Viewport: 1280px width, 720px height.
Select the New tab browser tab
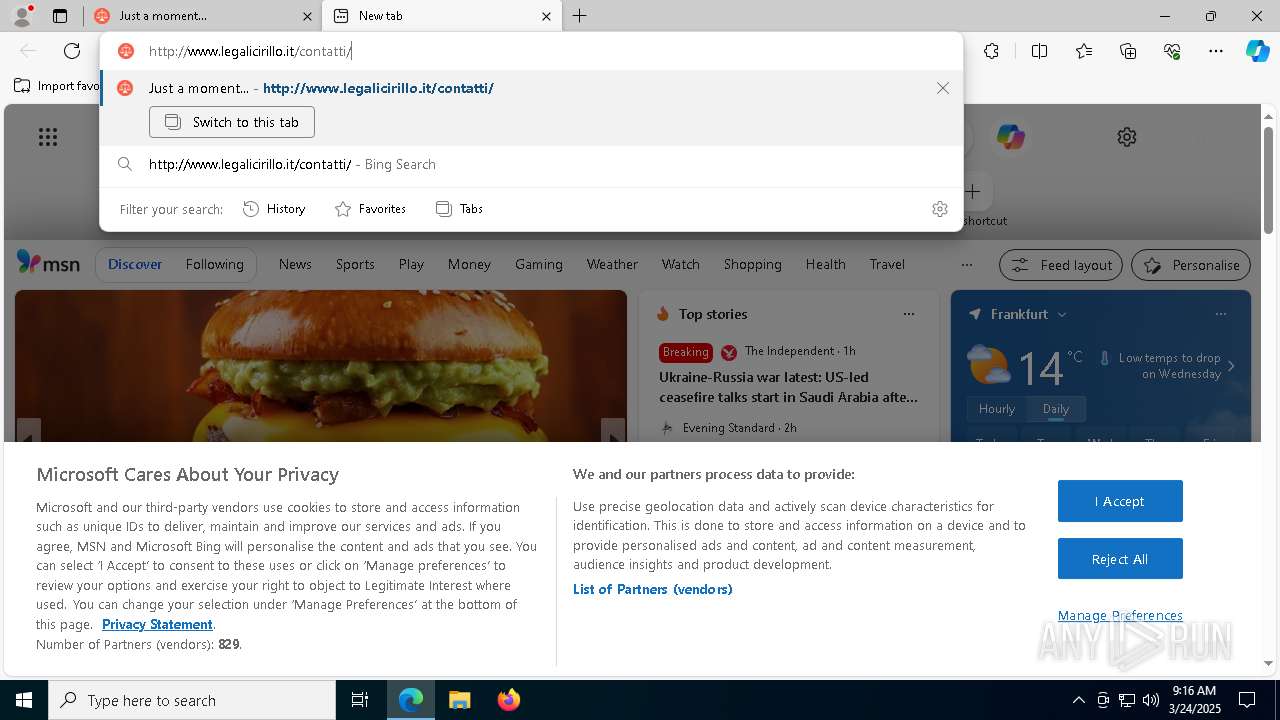pyautogui.click(x=441, y=16)
